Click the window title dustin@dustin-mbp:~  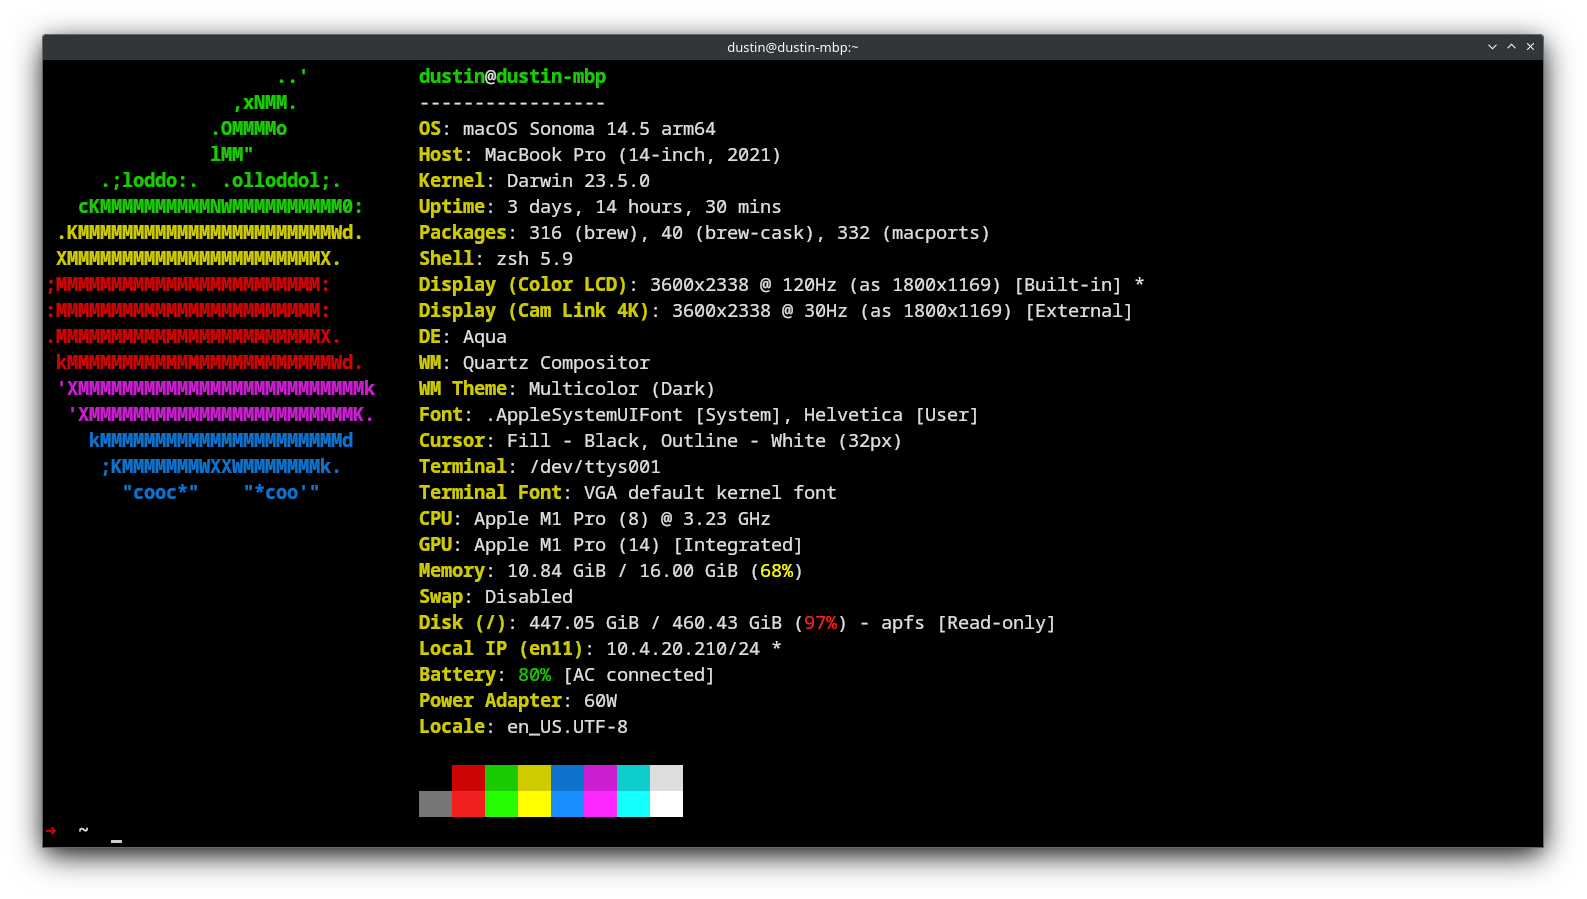[792, 47]
